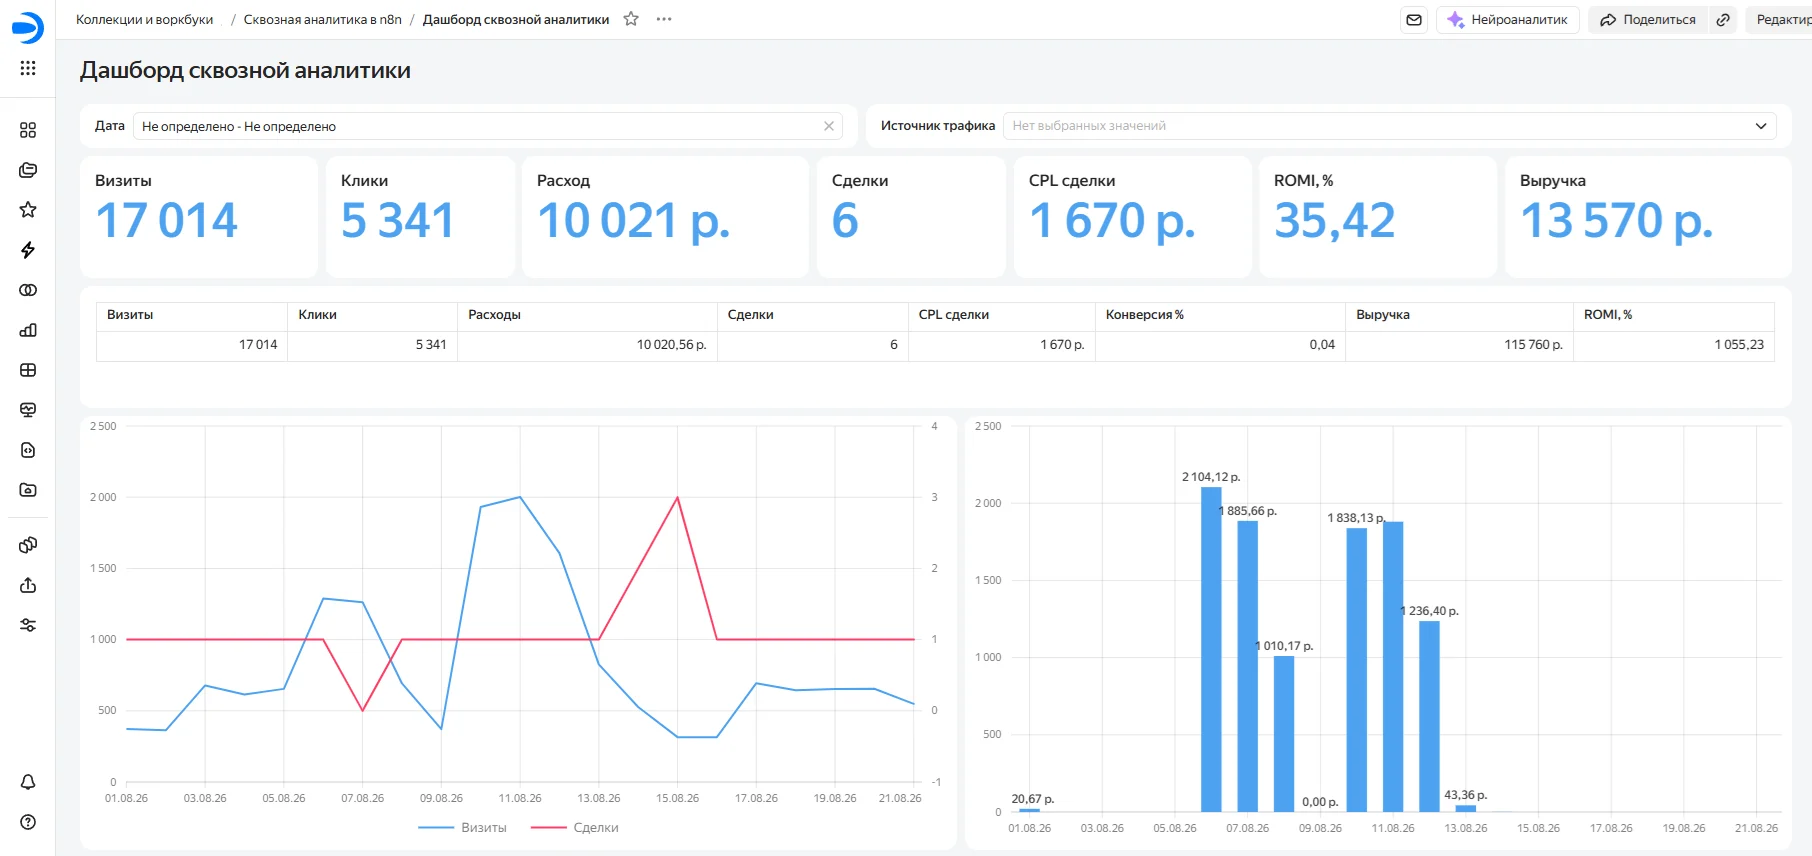Open the three-dots more menu
The width and height of the screenshot is (1812, 856).
point(664,19)
